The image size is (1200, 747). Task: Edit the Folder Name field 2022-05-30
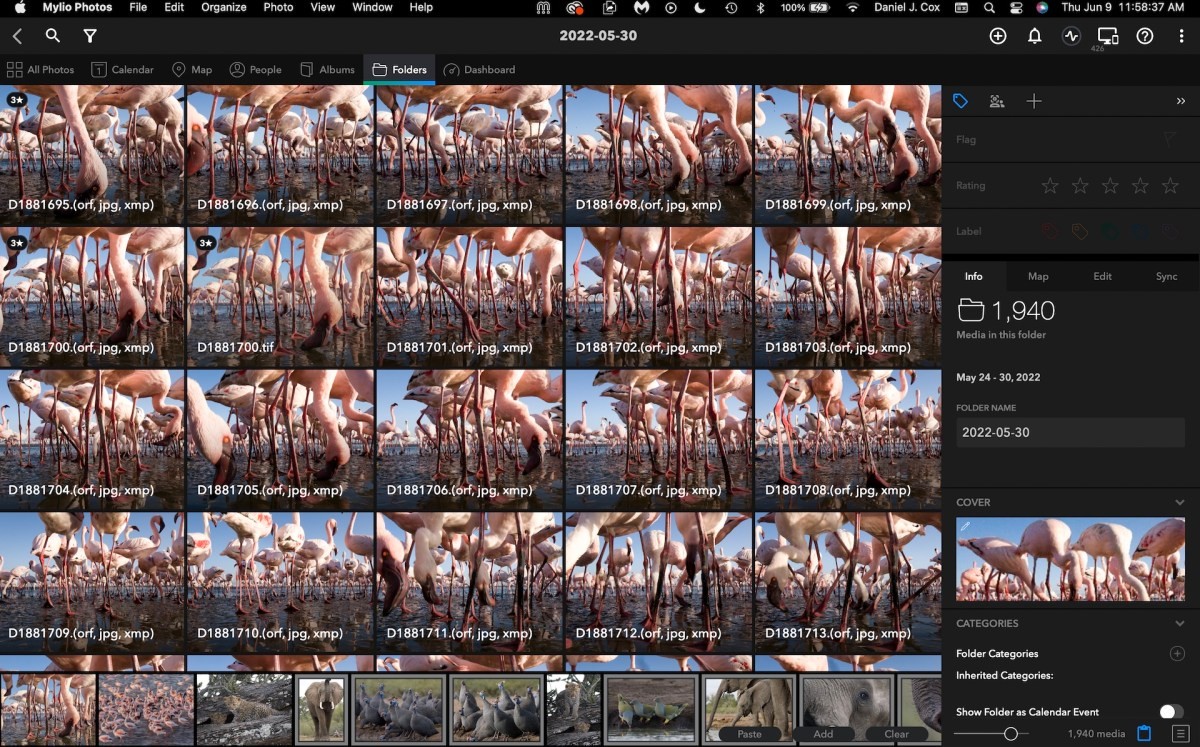click(1070, 433)
